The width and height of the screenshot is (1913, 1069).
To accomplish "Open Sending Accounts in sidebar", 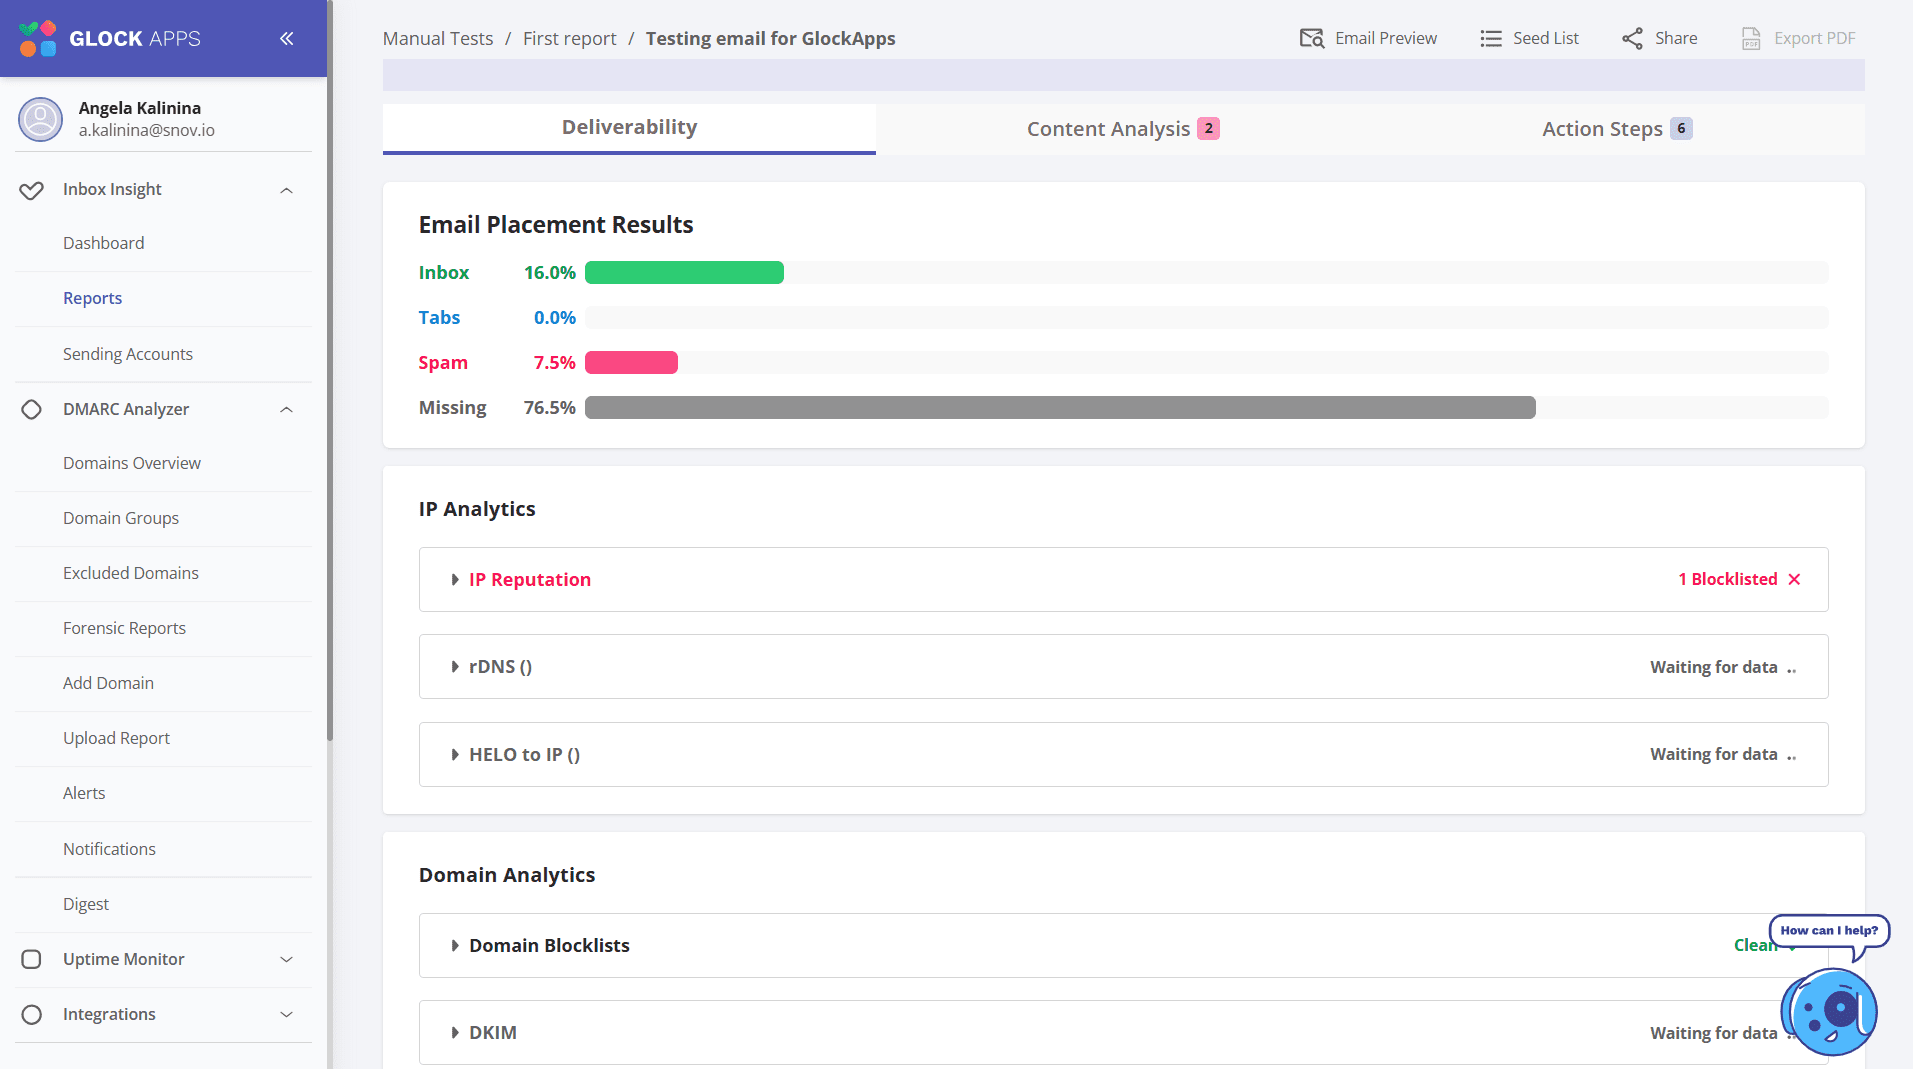I will point(128,354).
